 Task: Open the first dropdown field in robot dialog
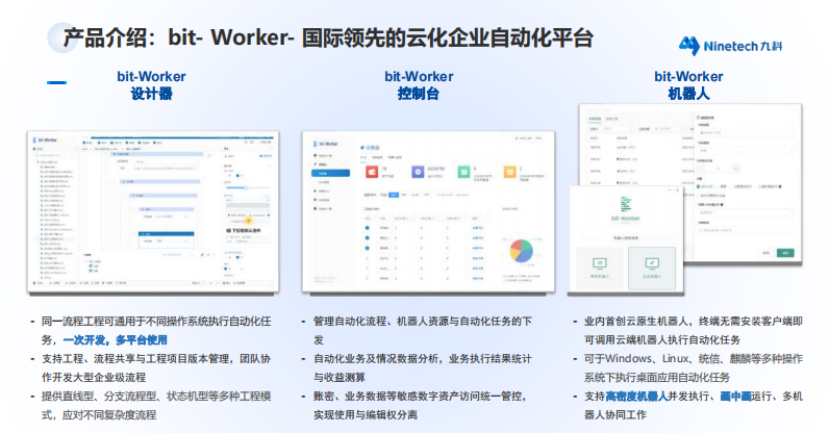coord(746,132)
